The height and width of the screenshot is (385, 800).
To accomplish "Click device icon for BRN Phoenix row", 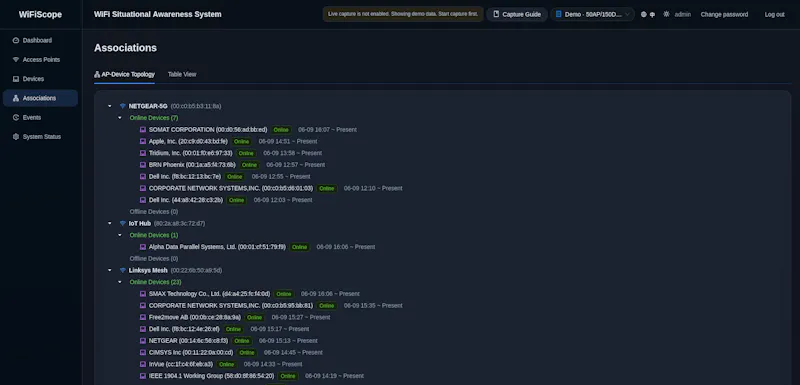I will pyautogui.click(x=143, y=165).
